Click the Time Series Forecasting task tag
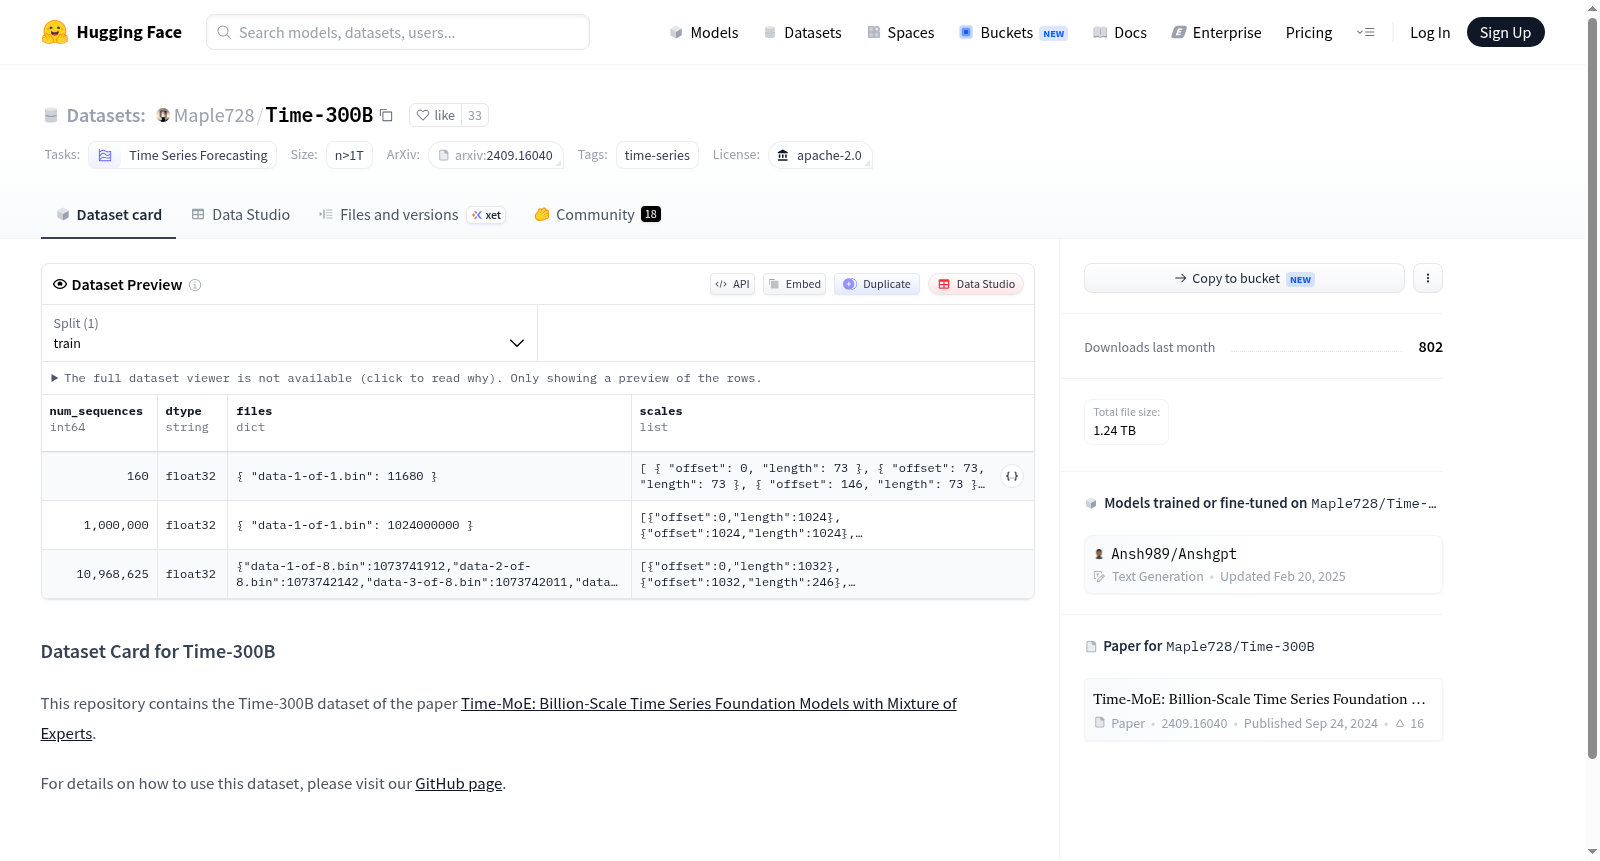This screenshot has width=1600, height=861. (181, 155)
